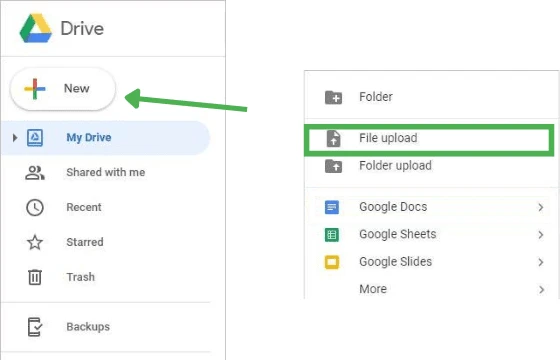Click the Google Slides icon

pos(332,262)
